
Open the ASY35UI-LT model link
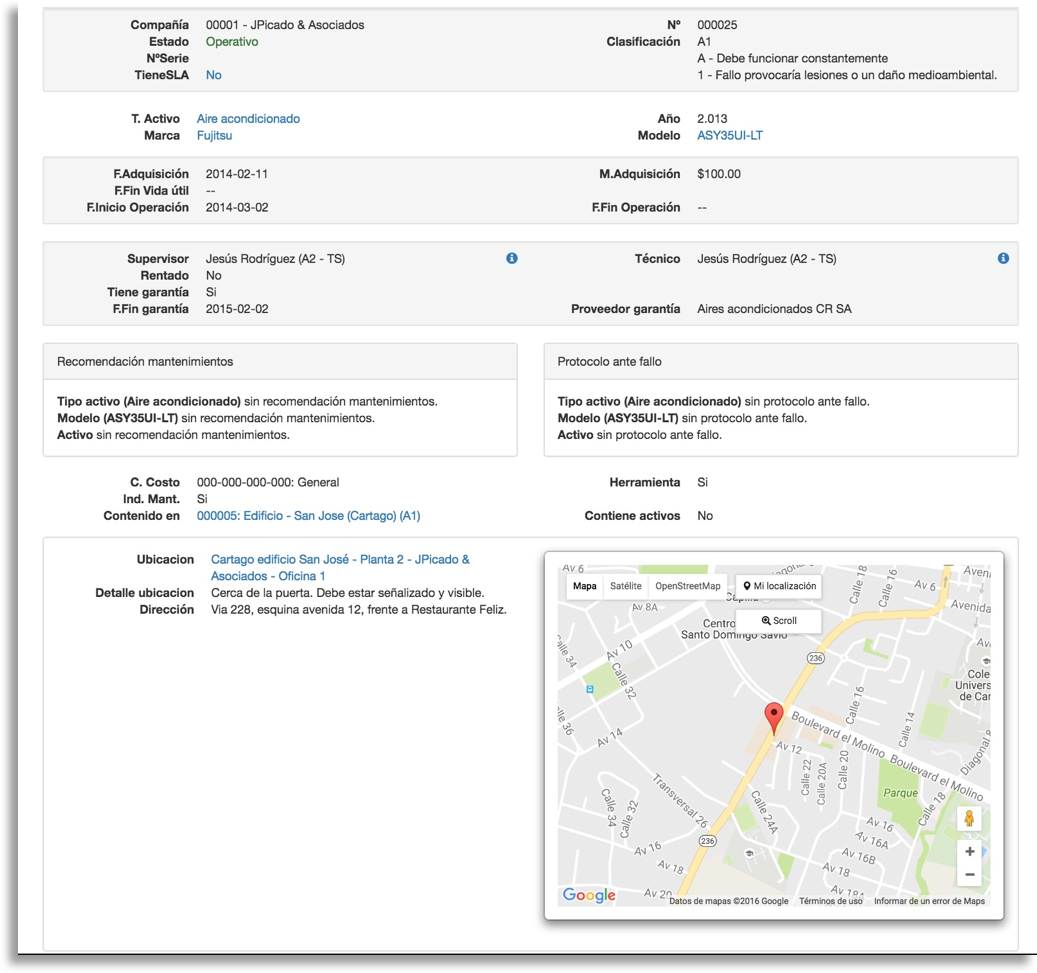tap(729, 135)
